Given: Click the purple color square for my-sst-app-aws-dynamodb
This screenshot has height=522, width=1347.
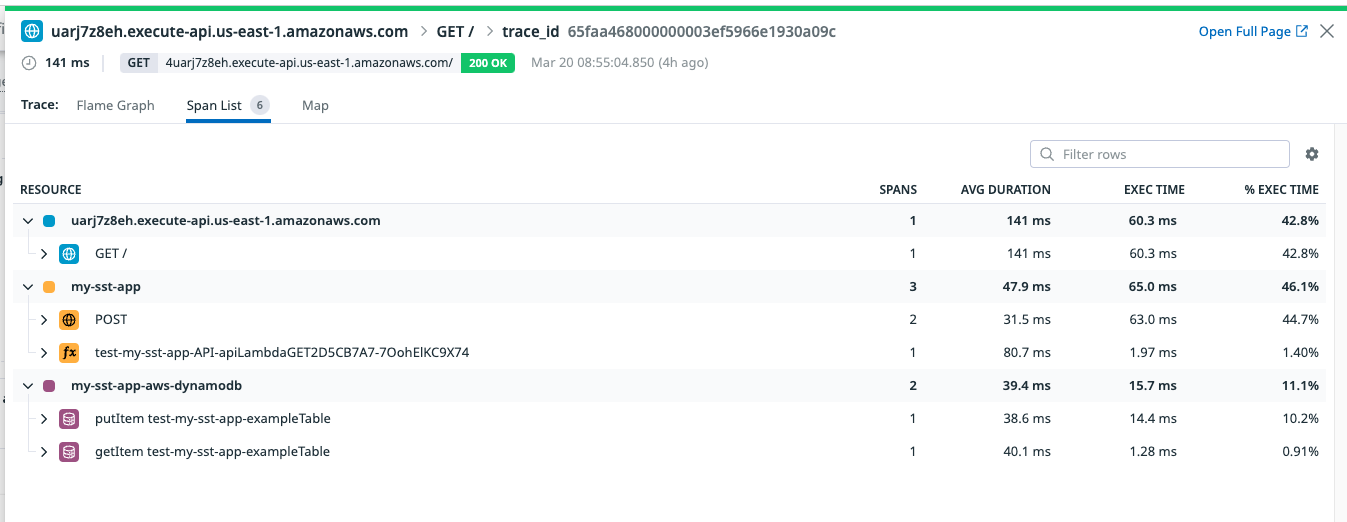Looking at the screenshot, I should click(49, 386).
